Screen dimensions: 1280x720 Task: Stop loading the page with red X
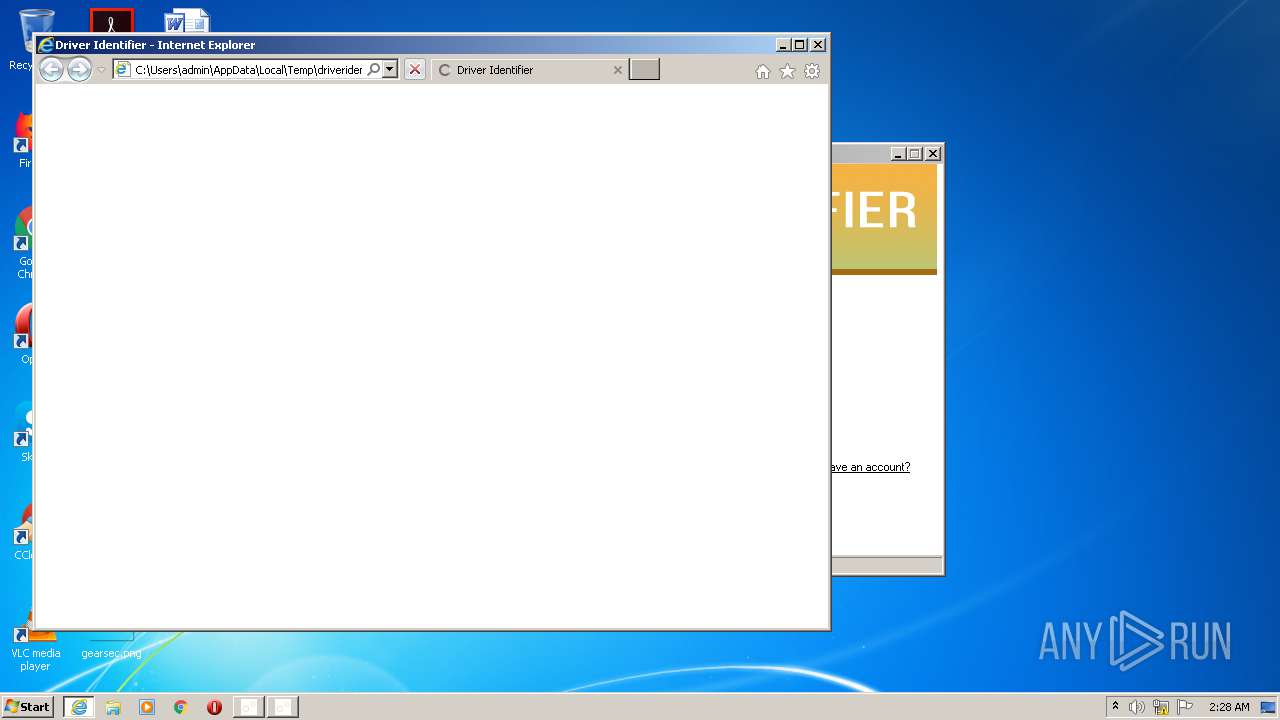(415, 70)
